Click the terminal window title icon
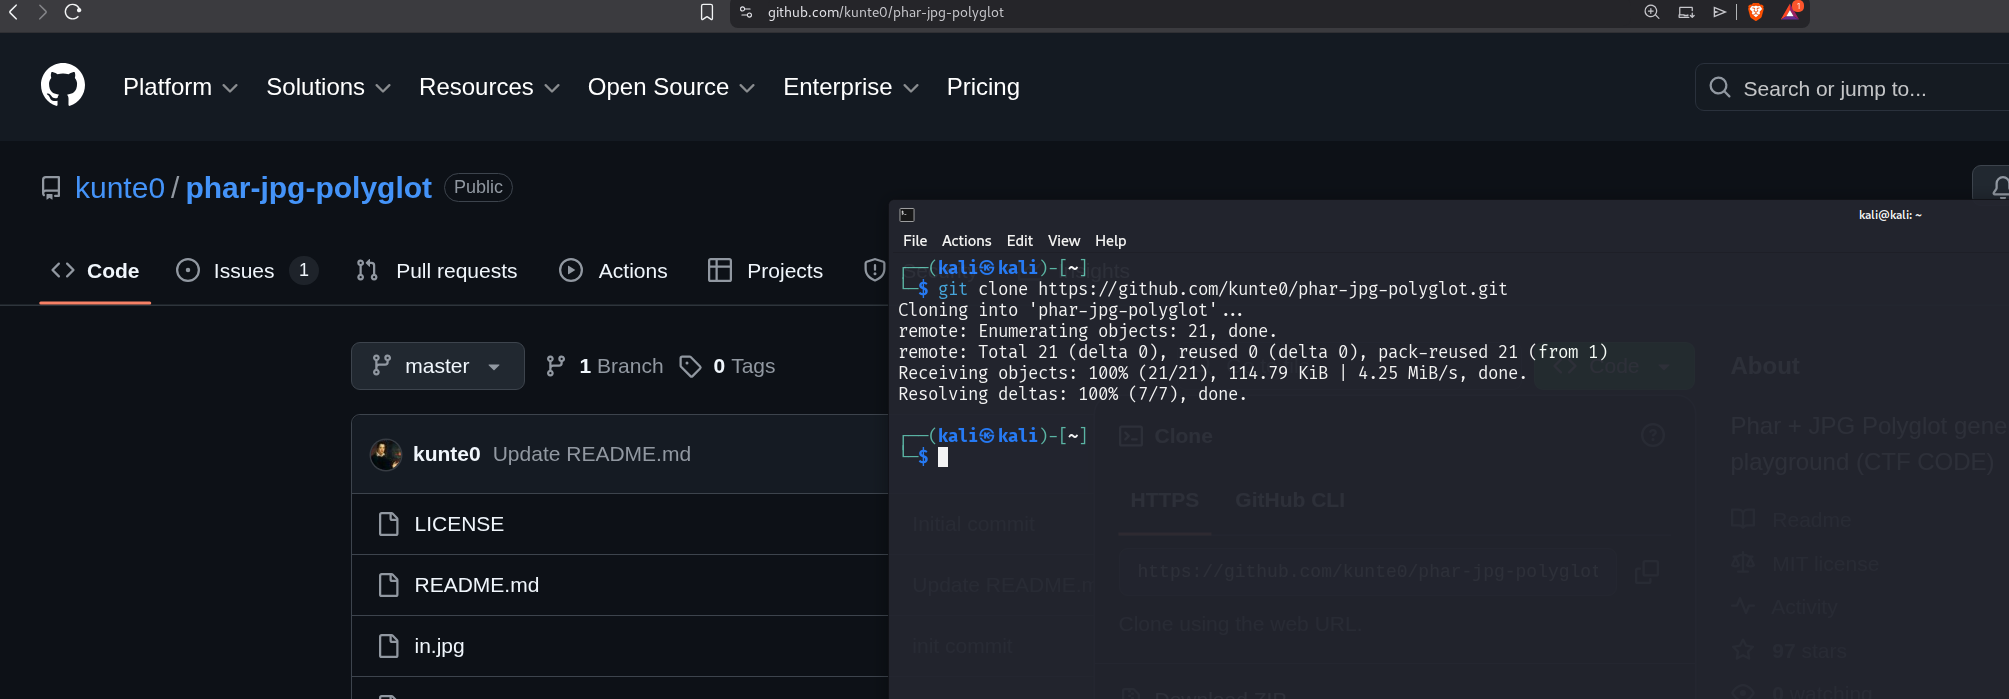This screenshot has height=699, width=2009. coord(907,215)
